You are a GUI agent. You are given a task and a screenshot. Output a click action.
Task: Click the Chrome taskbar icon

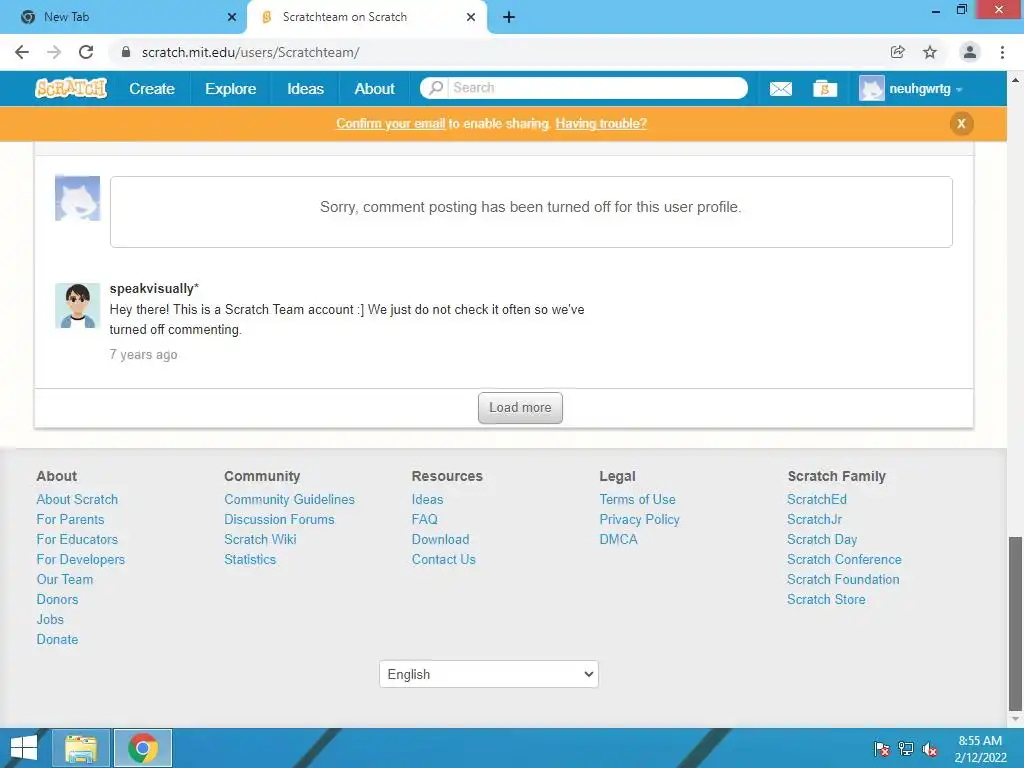(x=143, y=748)
